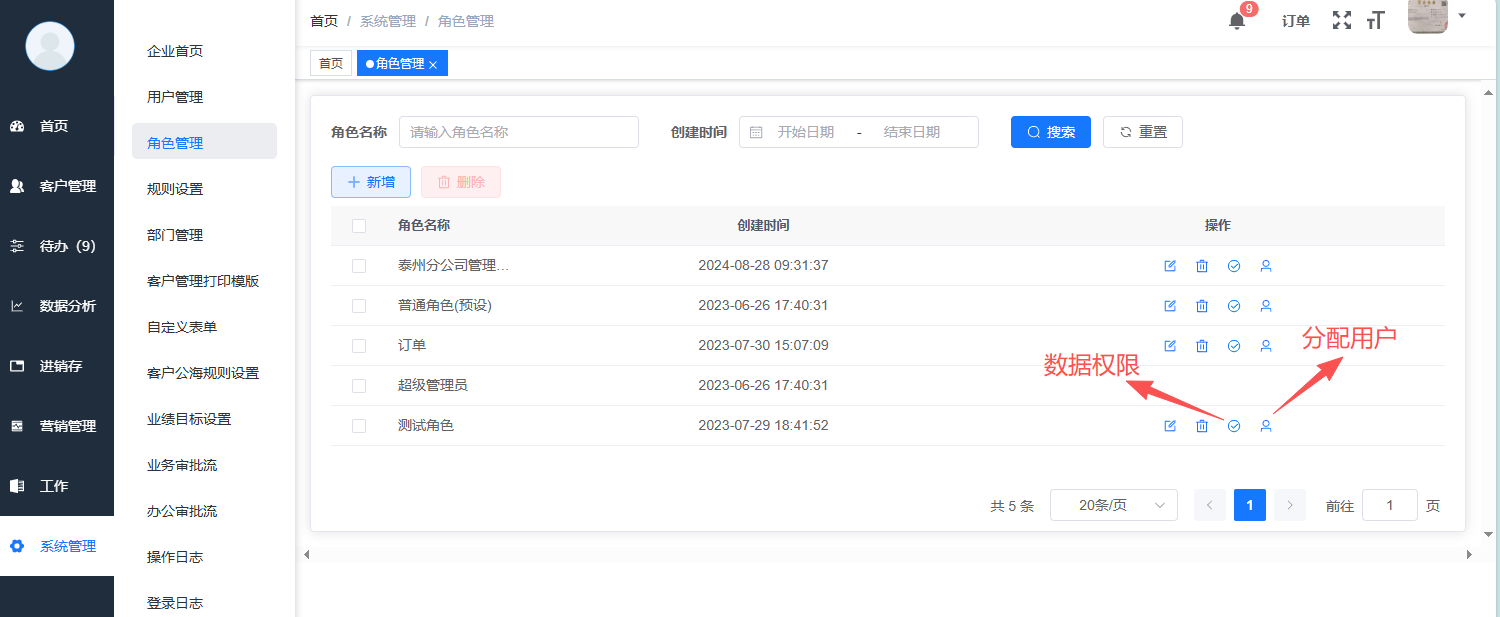Click the 删除 button
The height and width of the screenshot is (617, 1500).
click(461, 182)
